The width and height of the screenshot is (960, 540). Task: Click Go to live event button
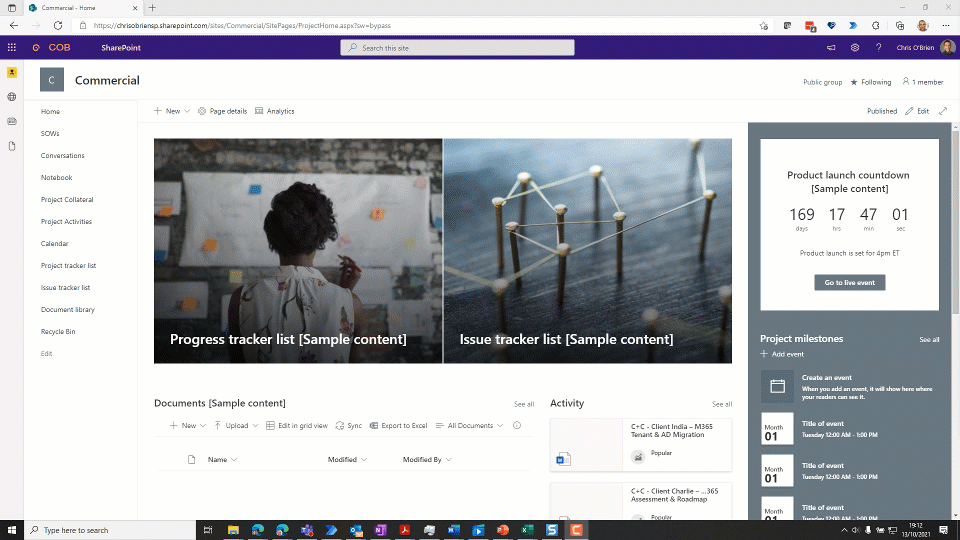click(849, 282)
